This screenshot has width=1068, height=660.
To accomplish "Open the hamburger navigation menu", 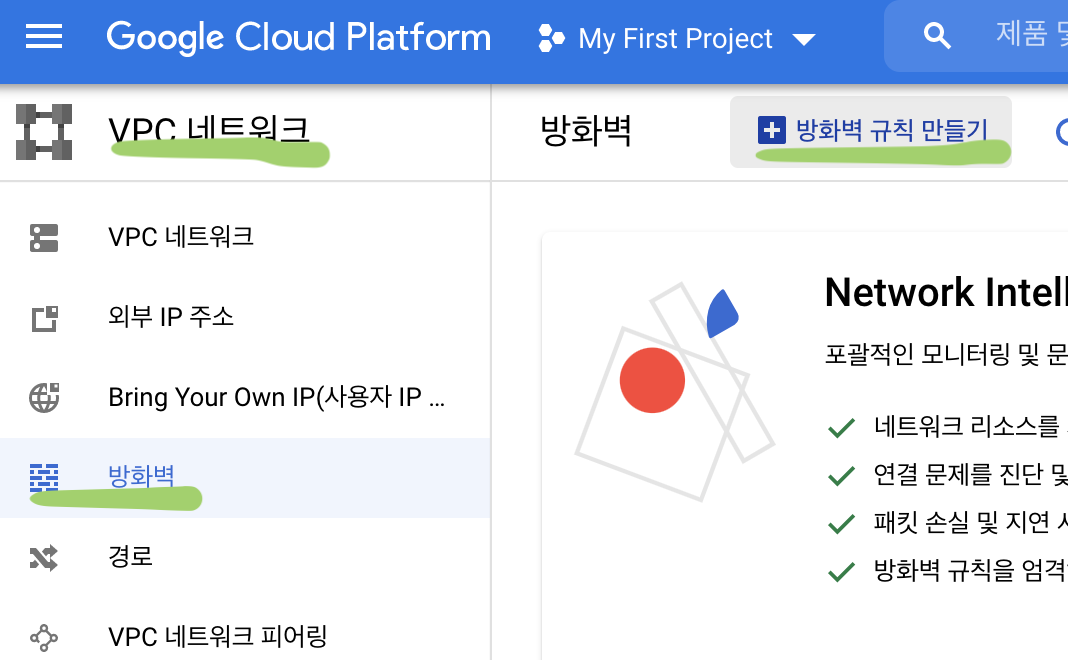I will pyautogui.click(x=44, y=37).
